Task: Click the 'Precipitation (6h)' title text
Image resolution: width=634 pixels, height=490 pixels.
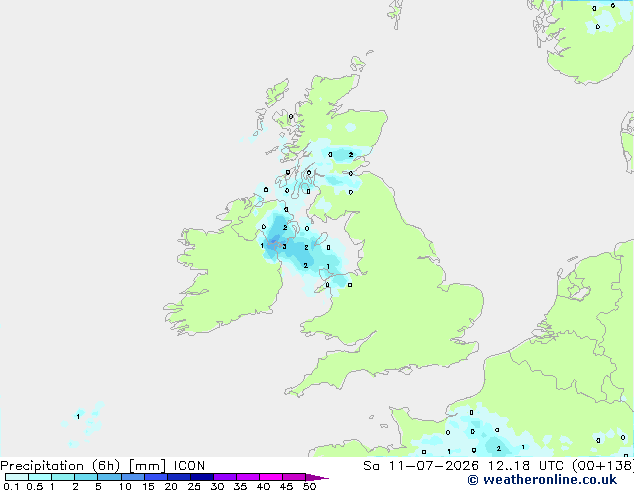Action: click(60, 466)
